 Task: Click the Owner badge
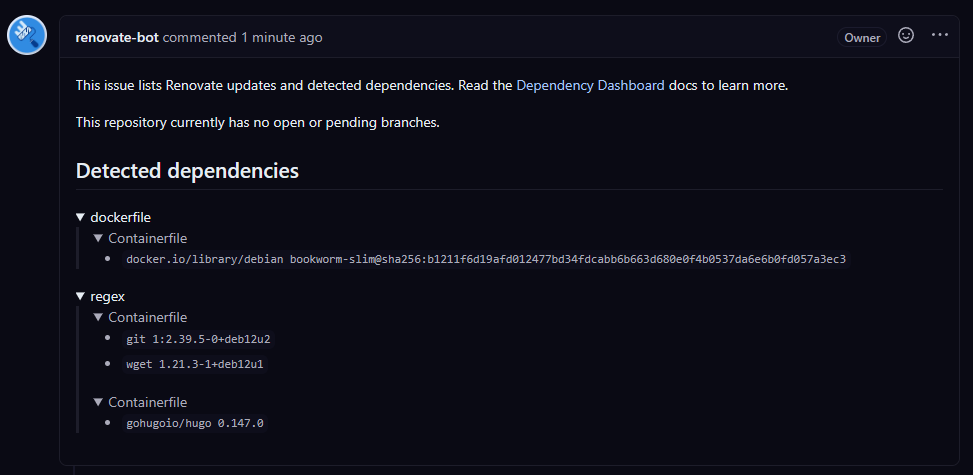pos(862,37)
